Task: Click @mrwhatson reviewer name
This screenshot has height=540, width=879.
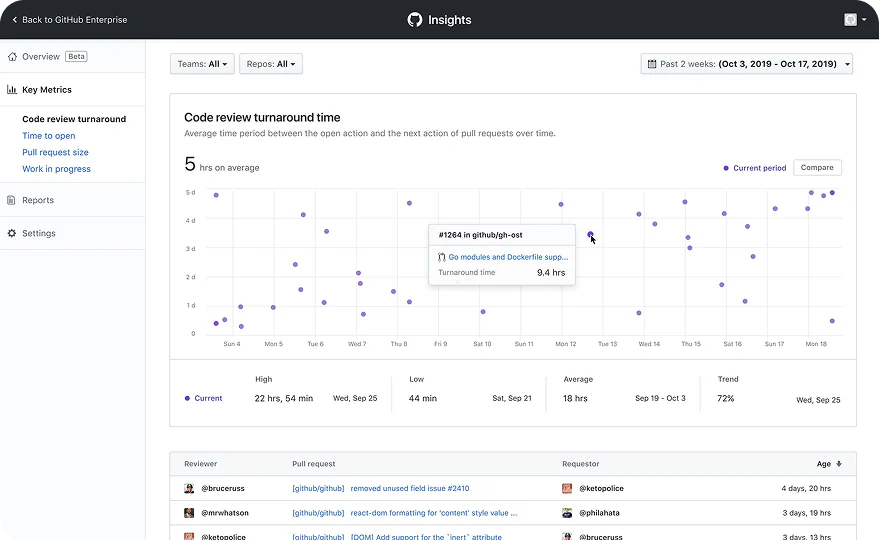Action: point(225,513)
